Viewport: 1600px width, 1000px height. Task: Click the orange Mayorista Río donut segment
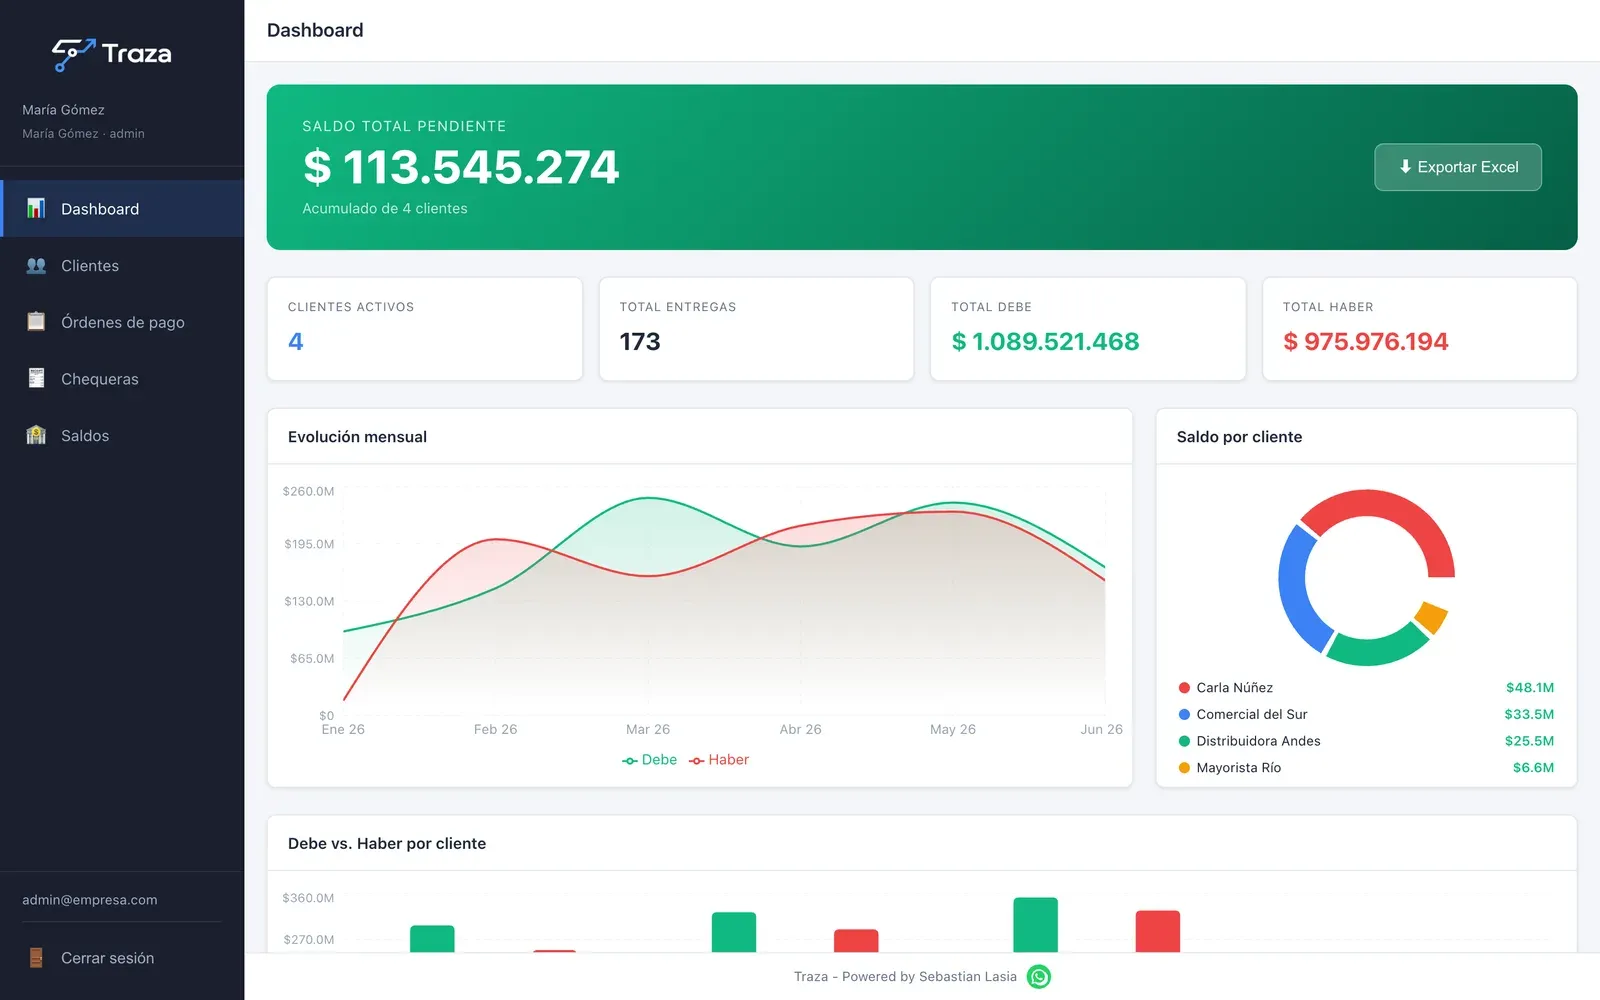click(1431, 616)
